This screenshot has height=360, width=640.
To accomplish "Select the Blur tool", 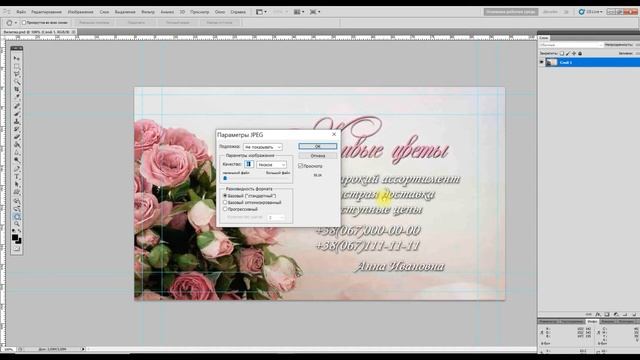I will (x=17, y=151).
